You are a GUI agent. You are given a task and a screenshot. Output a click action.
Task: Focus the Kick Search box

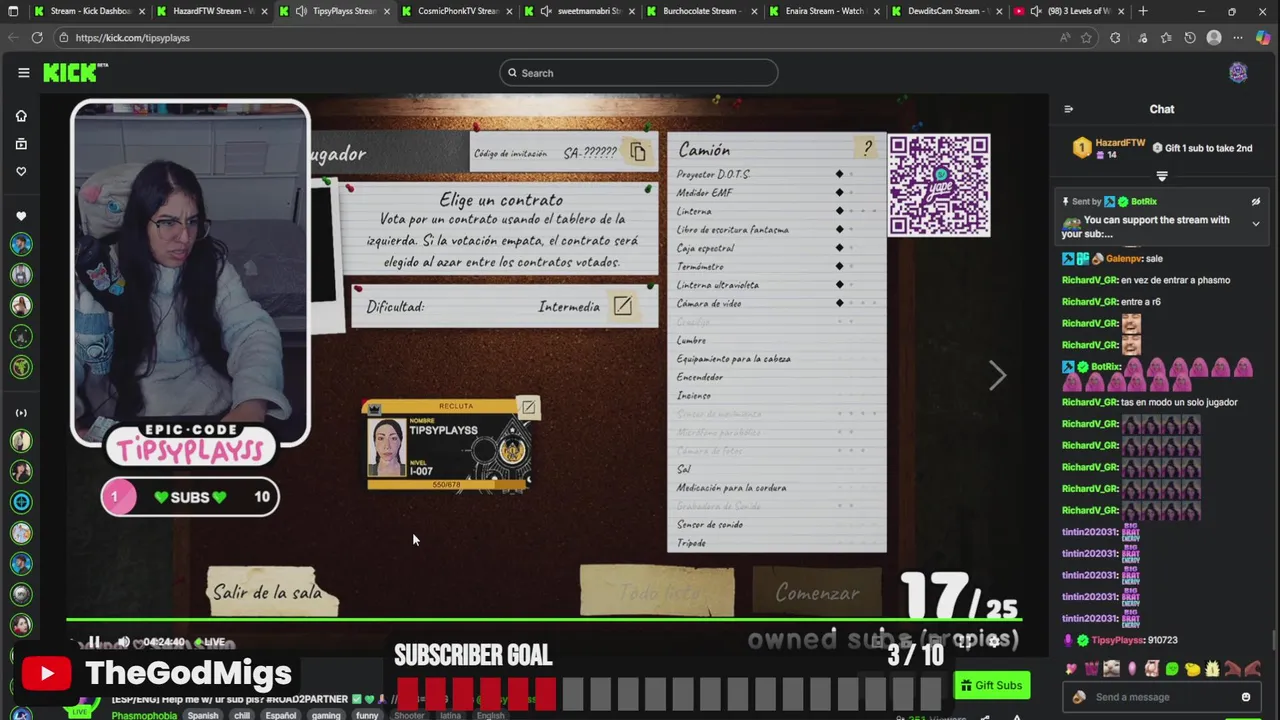(x=639, y=73)
